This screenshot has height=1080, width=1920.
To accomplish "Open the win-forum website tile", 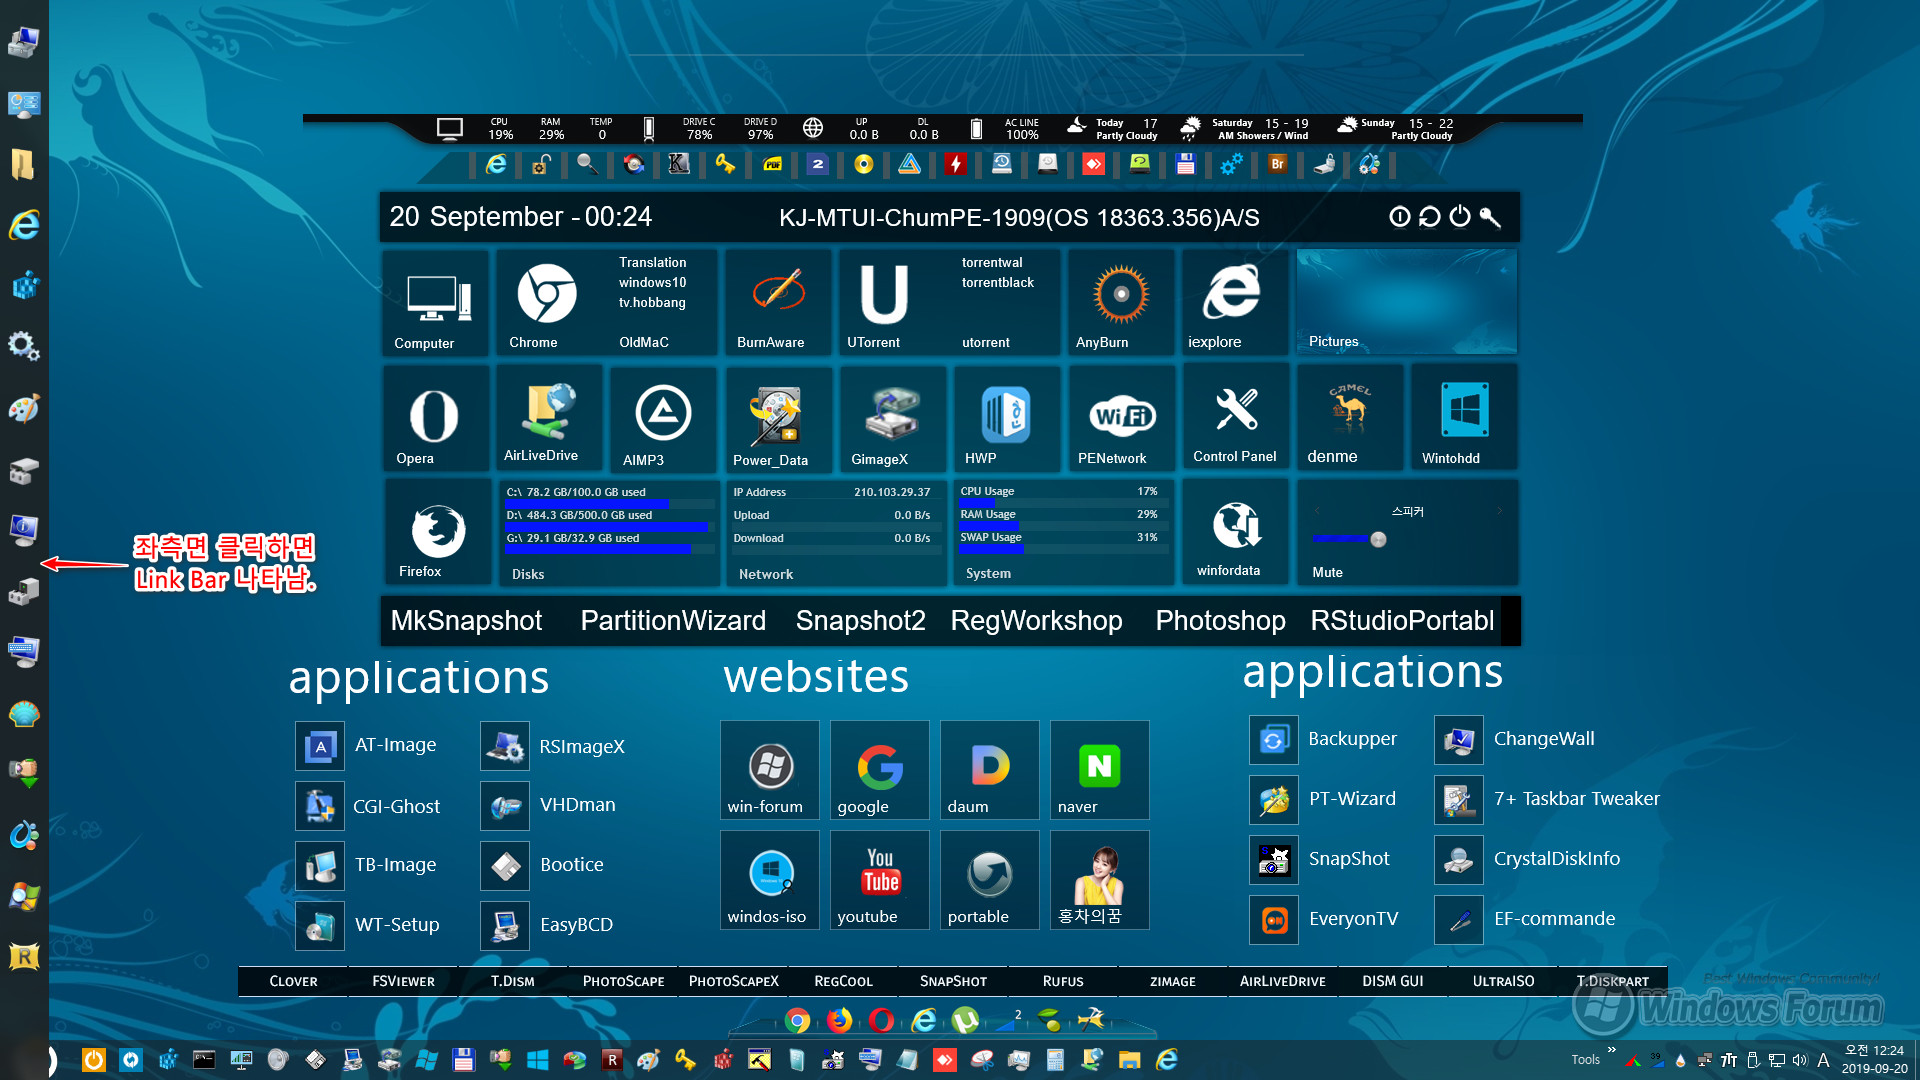I will 770,770.
